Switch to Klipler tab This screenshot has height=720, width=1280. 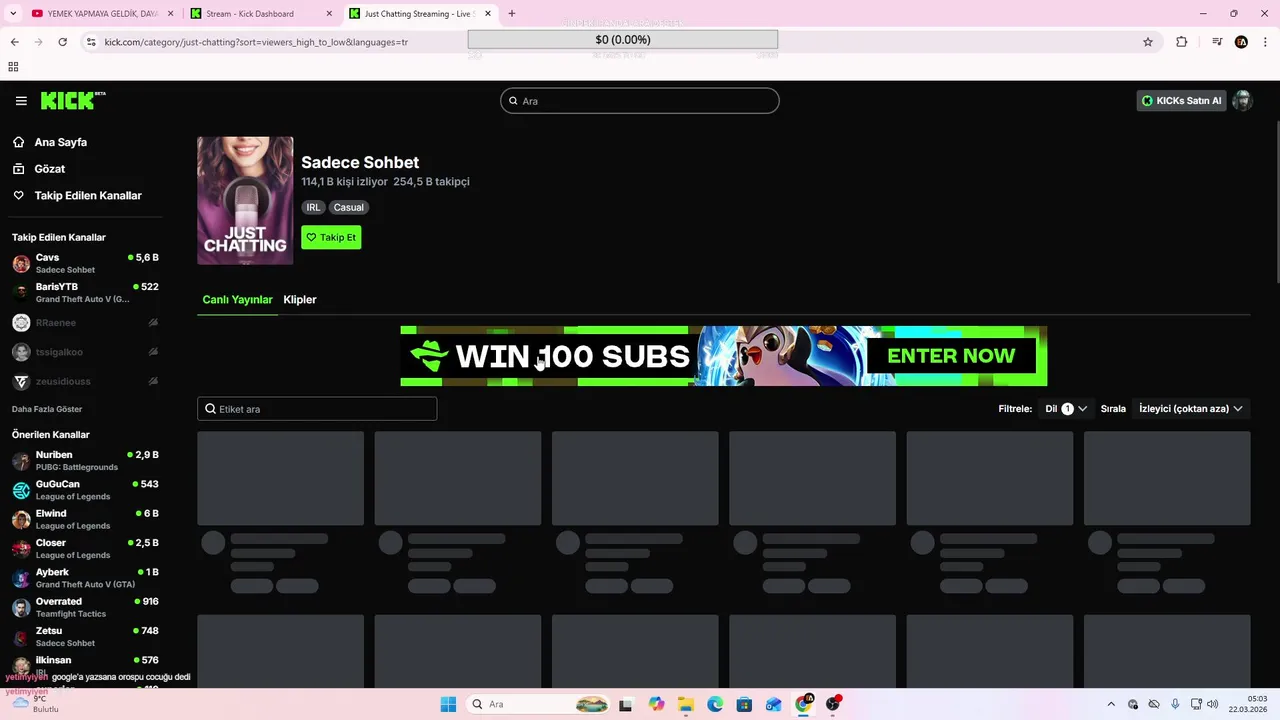pyautogui.click(x=300, y=300)
